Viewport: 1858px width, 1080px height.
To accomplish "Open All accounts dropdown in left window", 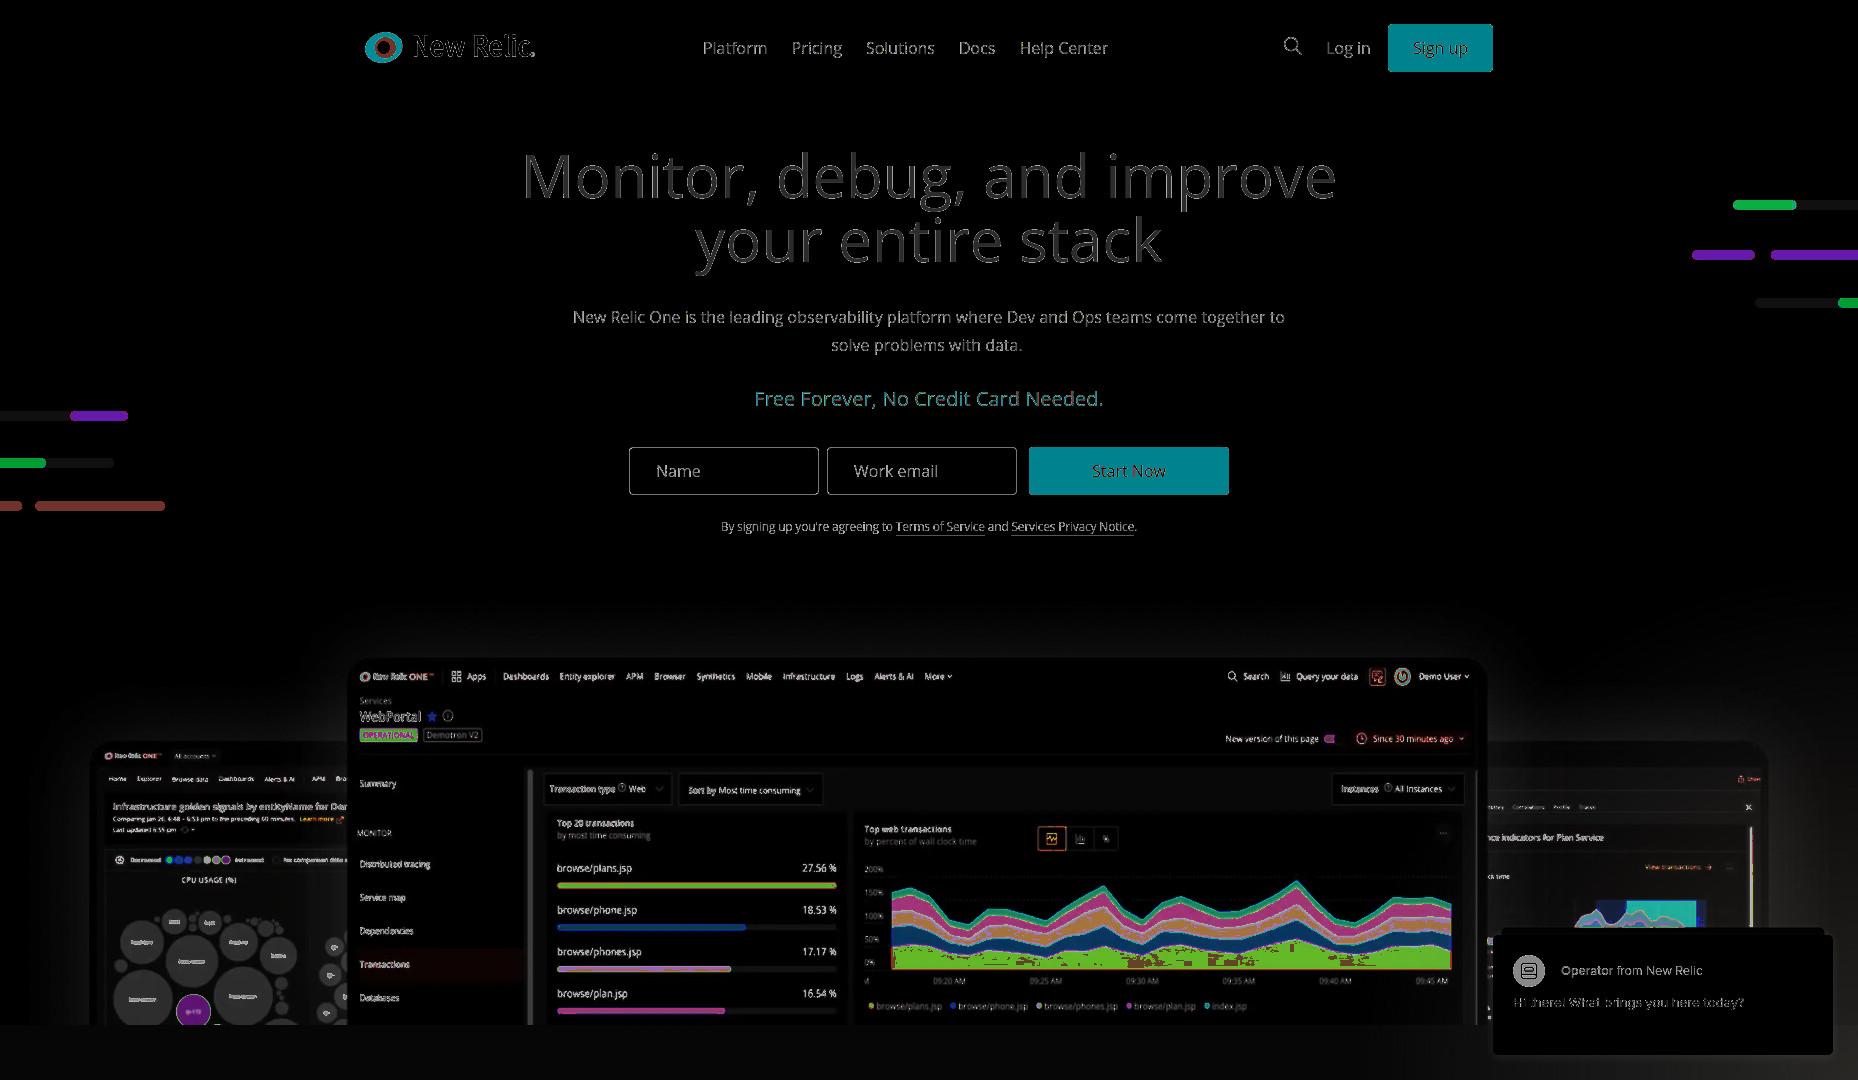I will tap(196, 756).
